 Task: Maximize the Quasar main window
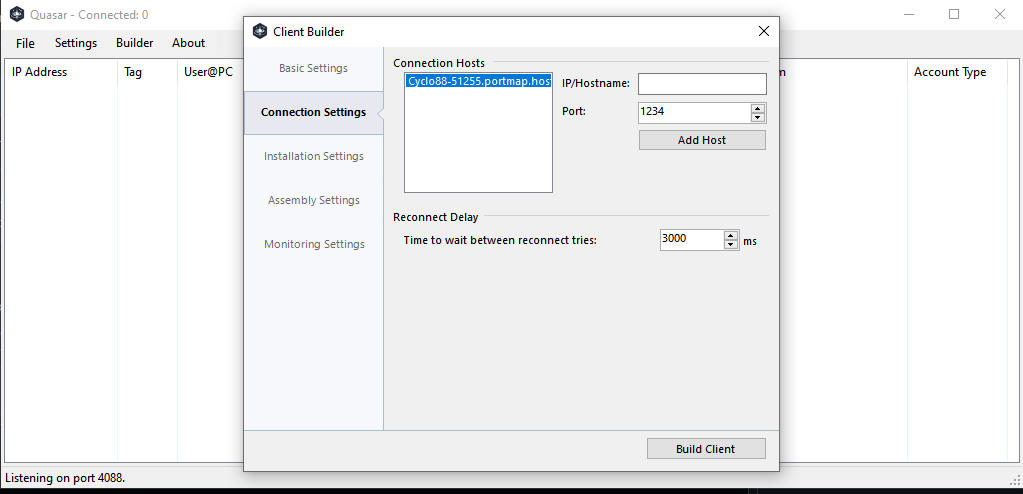954,14
